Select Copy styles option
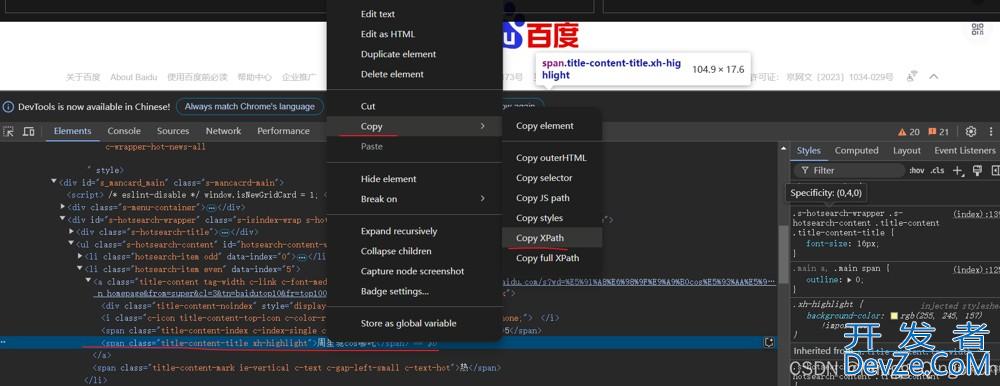This screenshot has width=1000, height=386. pos(552,218)
